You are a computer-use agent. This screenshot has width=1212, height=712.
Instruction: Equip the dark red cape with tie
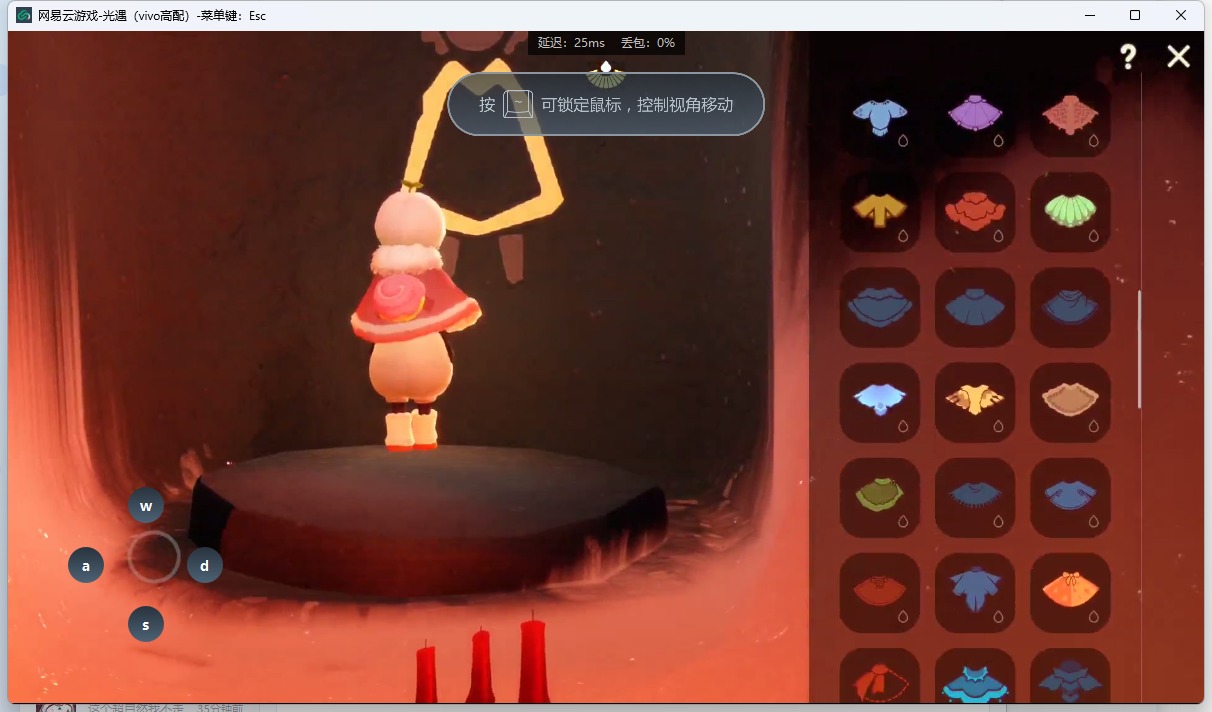pyautogui.click(x=879, y=592)
